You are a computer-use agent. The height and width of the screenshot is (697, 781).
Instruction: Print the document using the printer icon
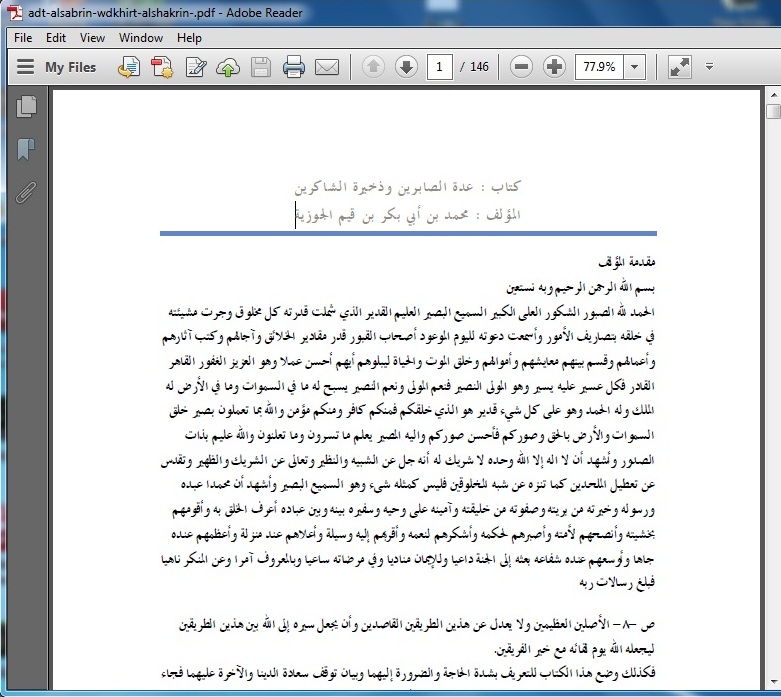click(x=293, y=67)
